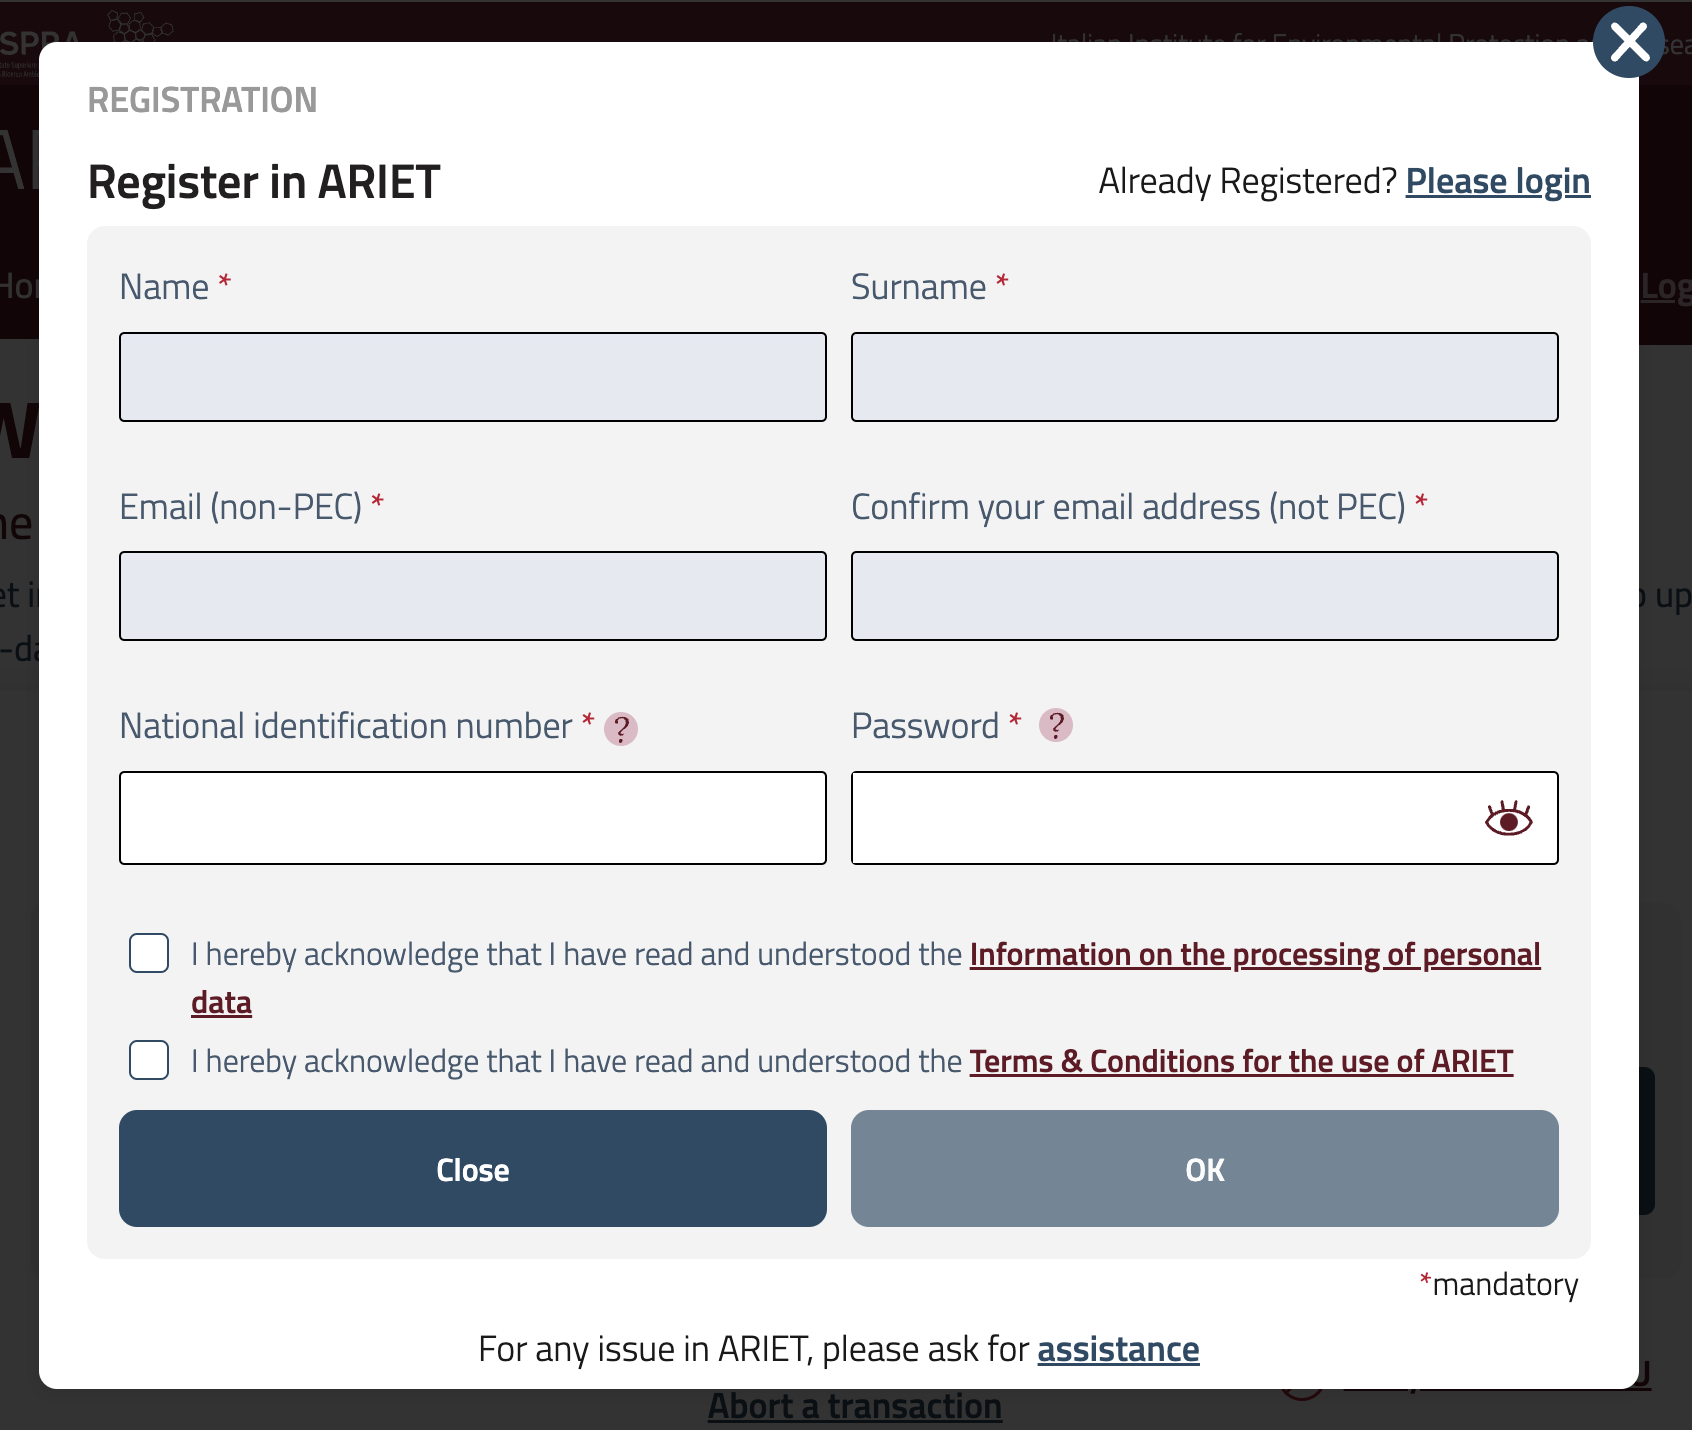Reveal the password using the eye icon
Screen dimensions: 1692x1430
[1510, 819]
